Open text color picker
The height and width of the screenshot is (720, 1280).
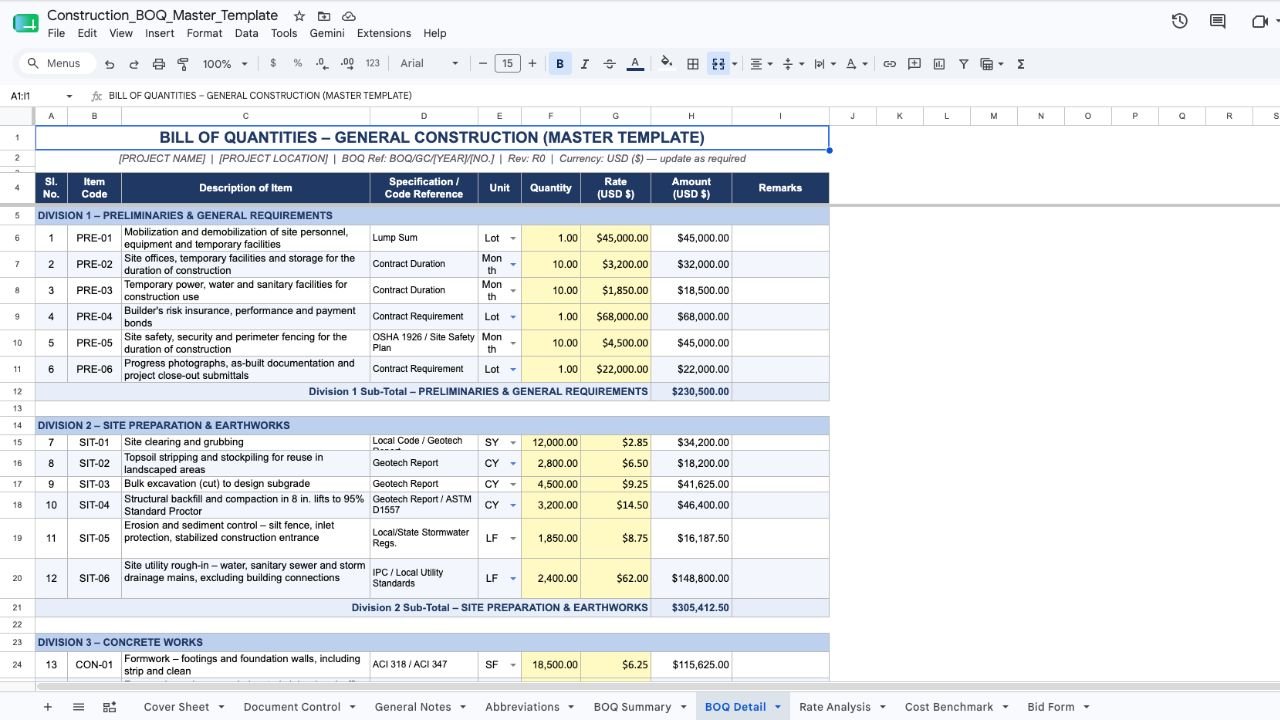click(635, 64)
